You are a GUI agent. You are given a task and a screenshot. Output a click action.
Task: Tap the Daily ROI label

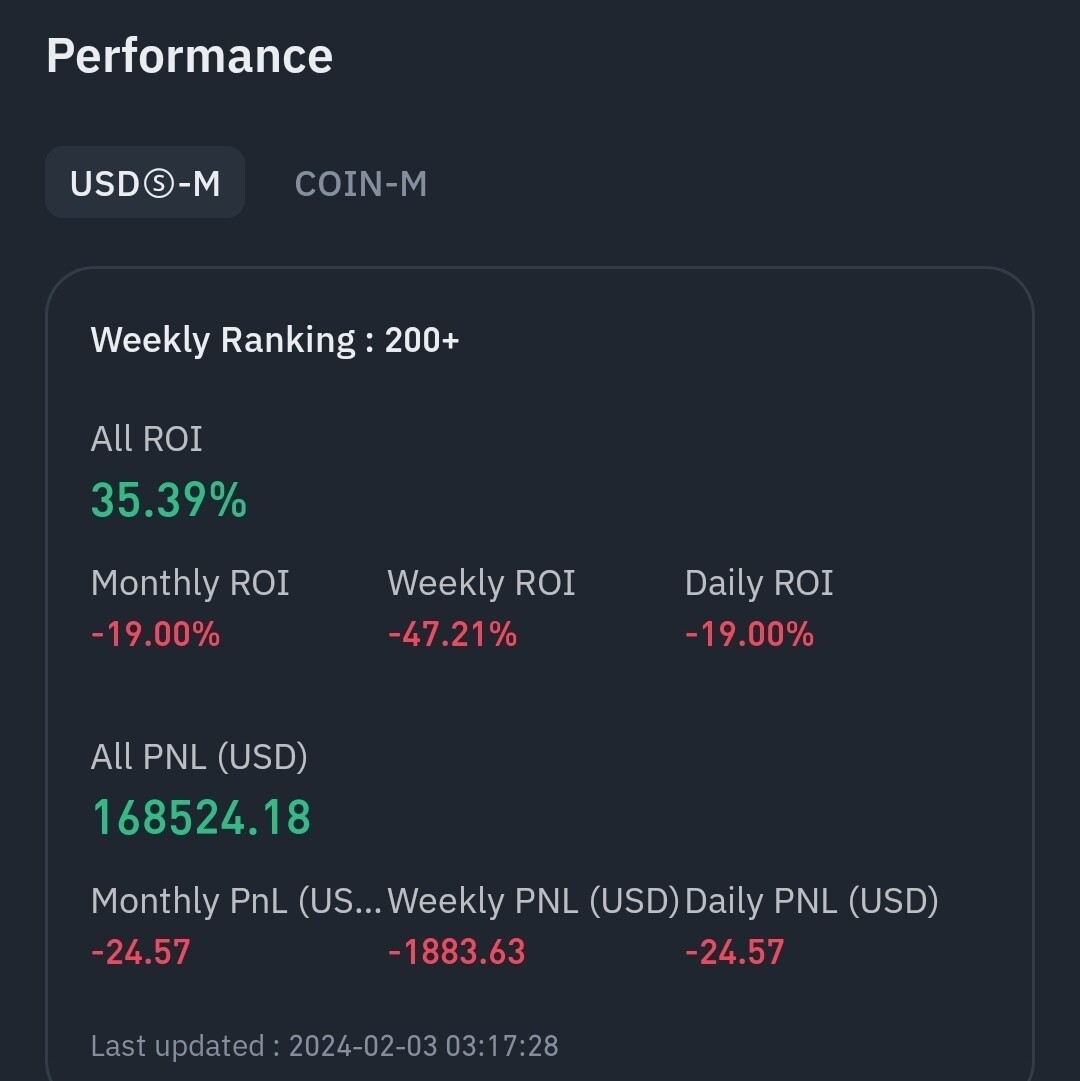pos(759,583)
